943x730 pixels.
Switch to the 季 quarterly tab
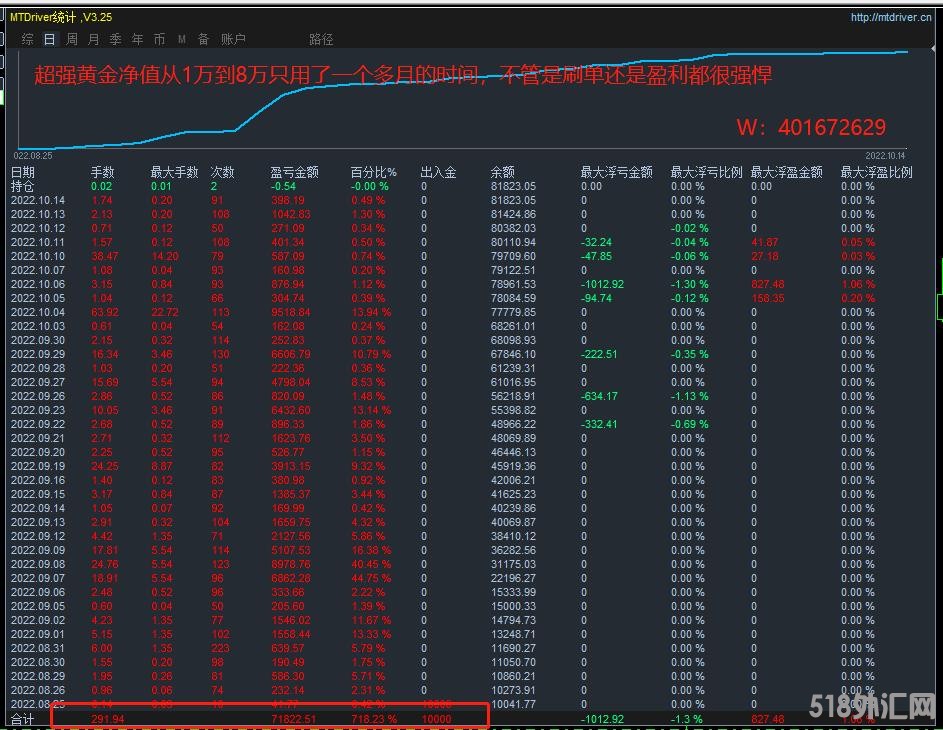click(x=115, y=40)
